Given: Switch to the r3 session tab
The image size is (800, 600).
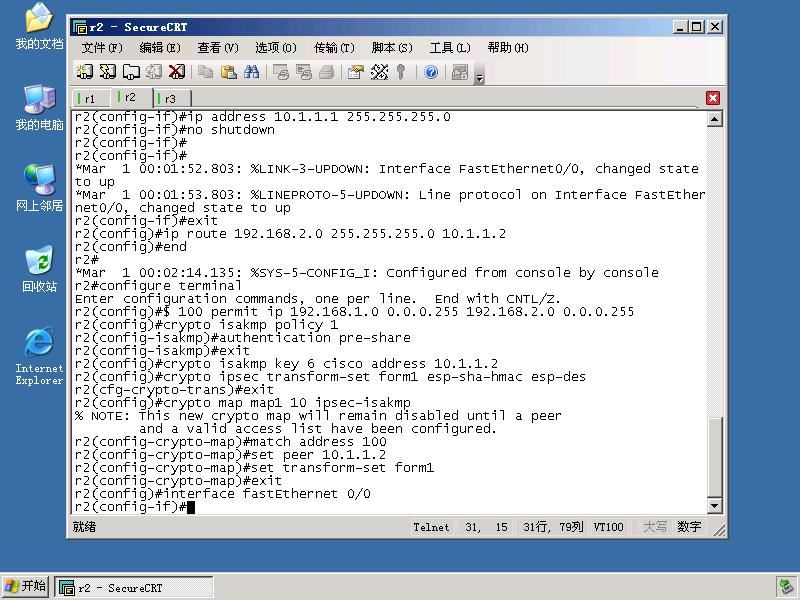Looking at the screenshot, I should 170,98.
